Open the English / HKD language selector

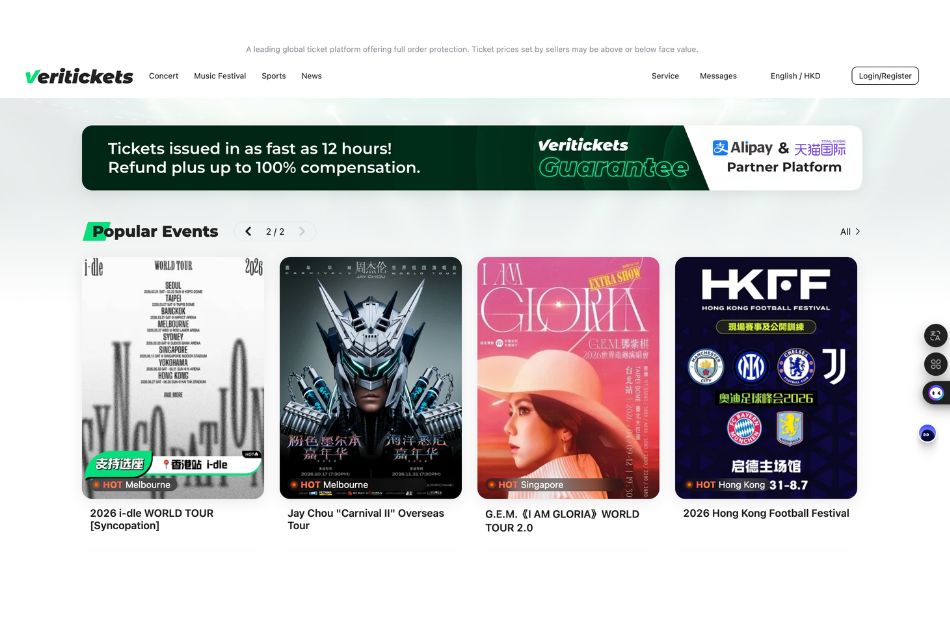point(796,76)
